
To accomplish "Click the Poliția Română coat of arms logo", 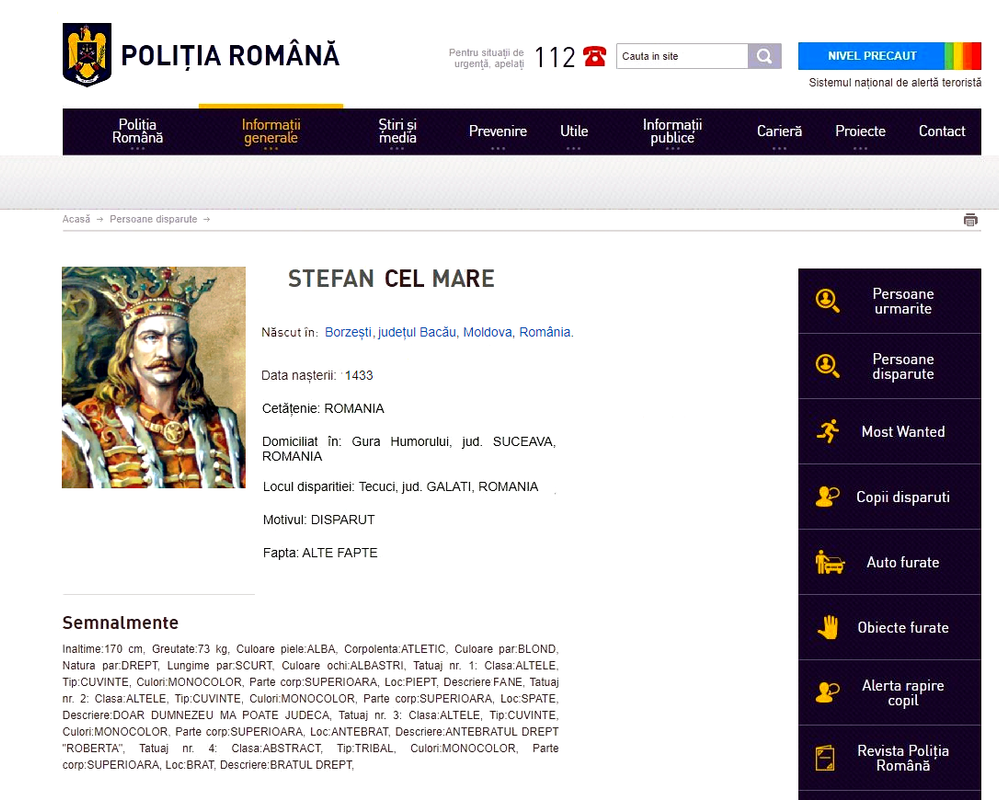I will point(87,55).
